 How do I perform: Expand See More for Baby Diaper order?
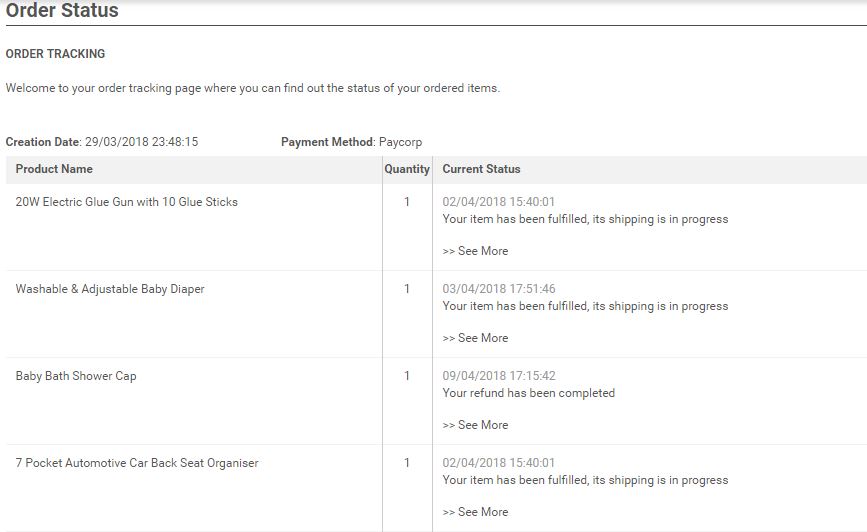click(475, 338)
